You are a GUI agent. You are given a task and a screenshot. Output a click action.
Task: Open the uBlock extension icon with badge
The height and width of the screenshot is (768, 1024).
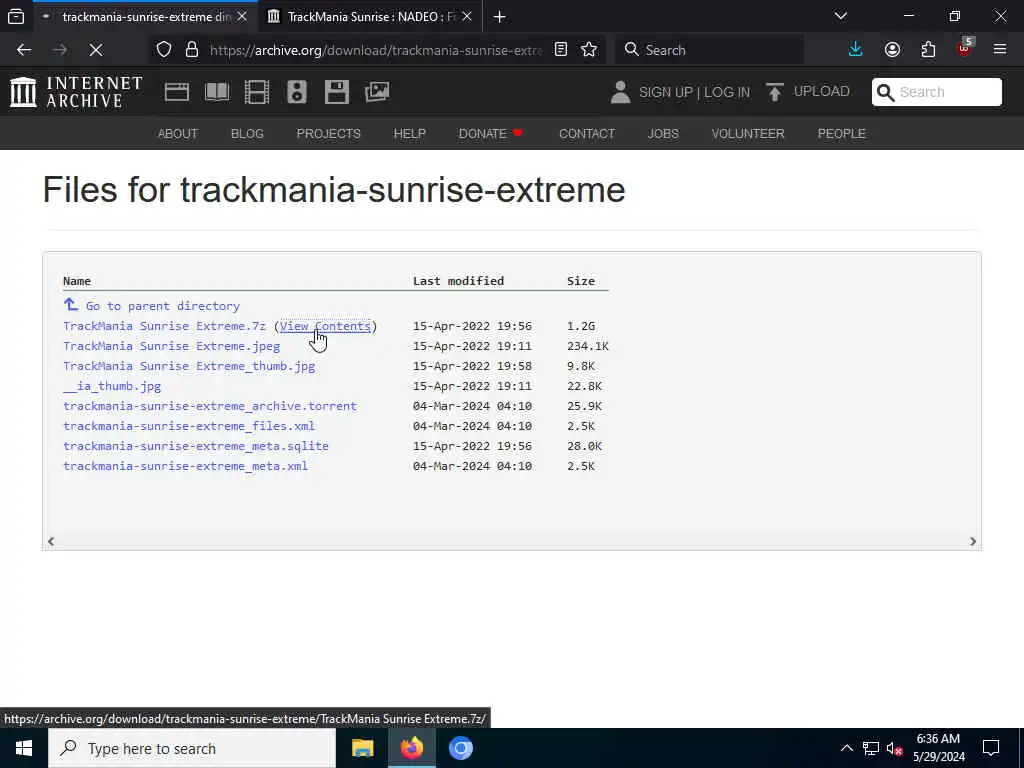965,48
